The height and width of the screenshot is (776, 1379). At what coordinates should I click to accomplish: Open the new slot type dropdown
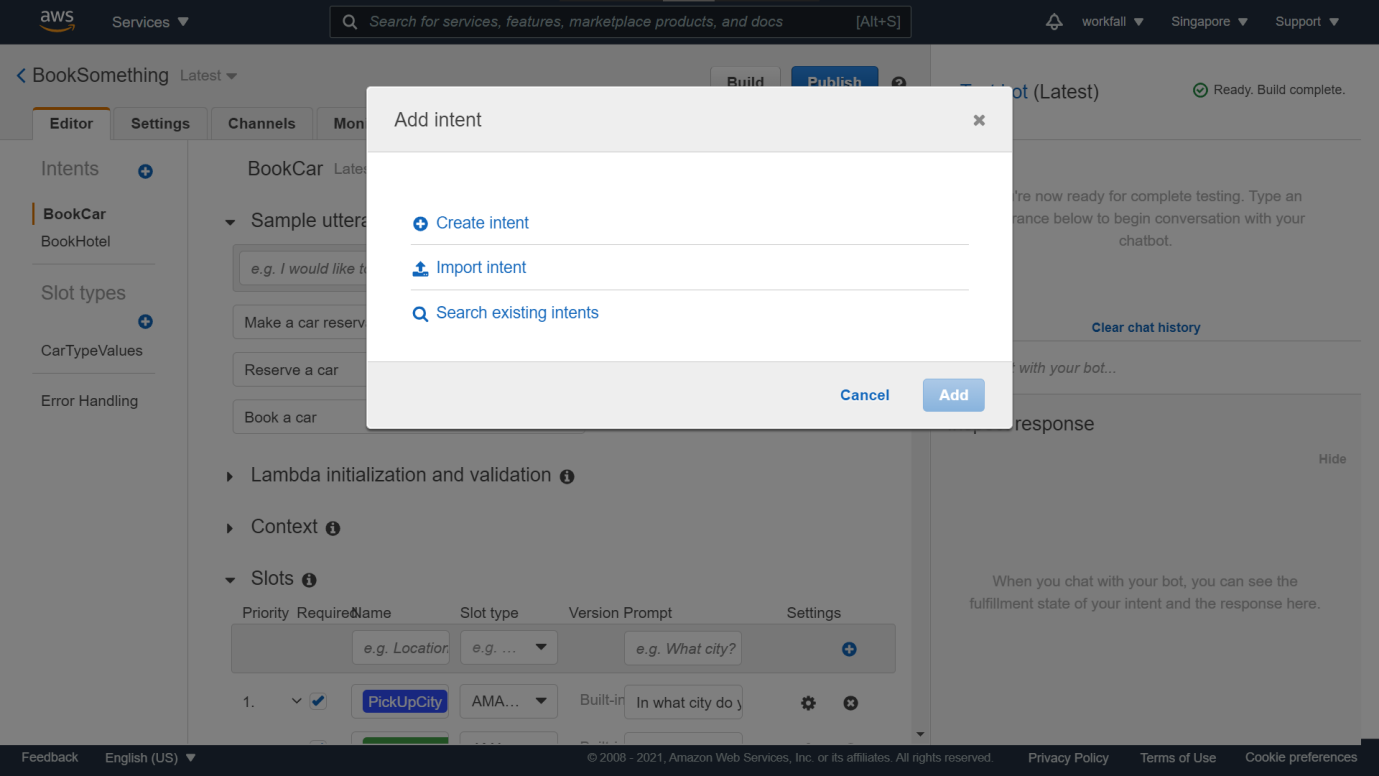tap(508, 647)
